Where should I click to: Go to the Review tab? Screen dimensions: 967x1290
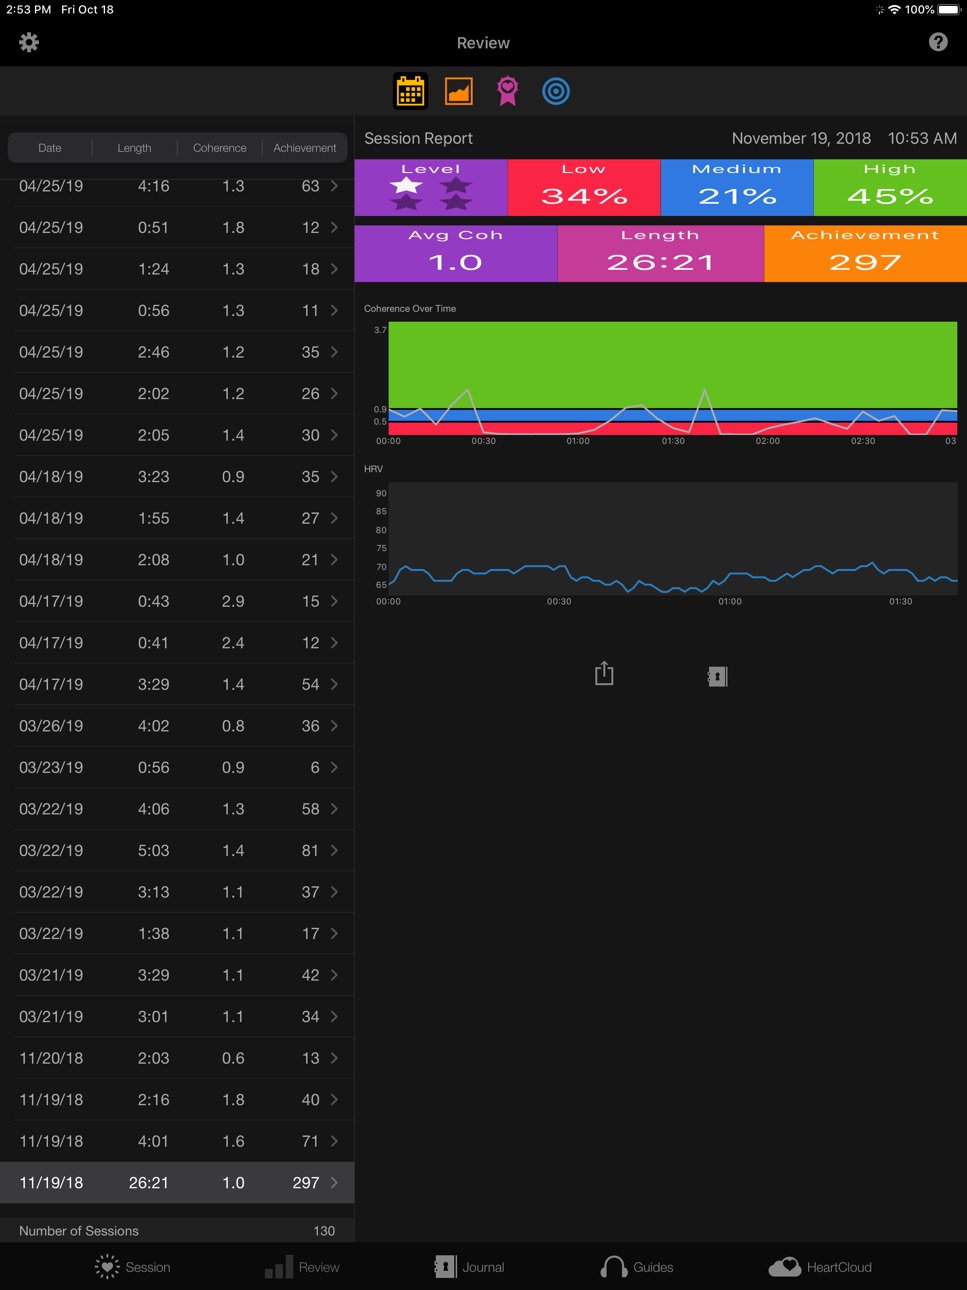[302, 1267]
